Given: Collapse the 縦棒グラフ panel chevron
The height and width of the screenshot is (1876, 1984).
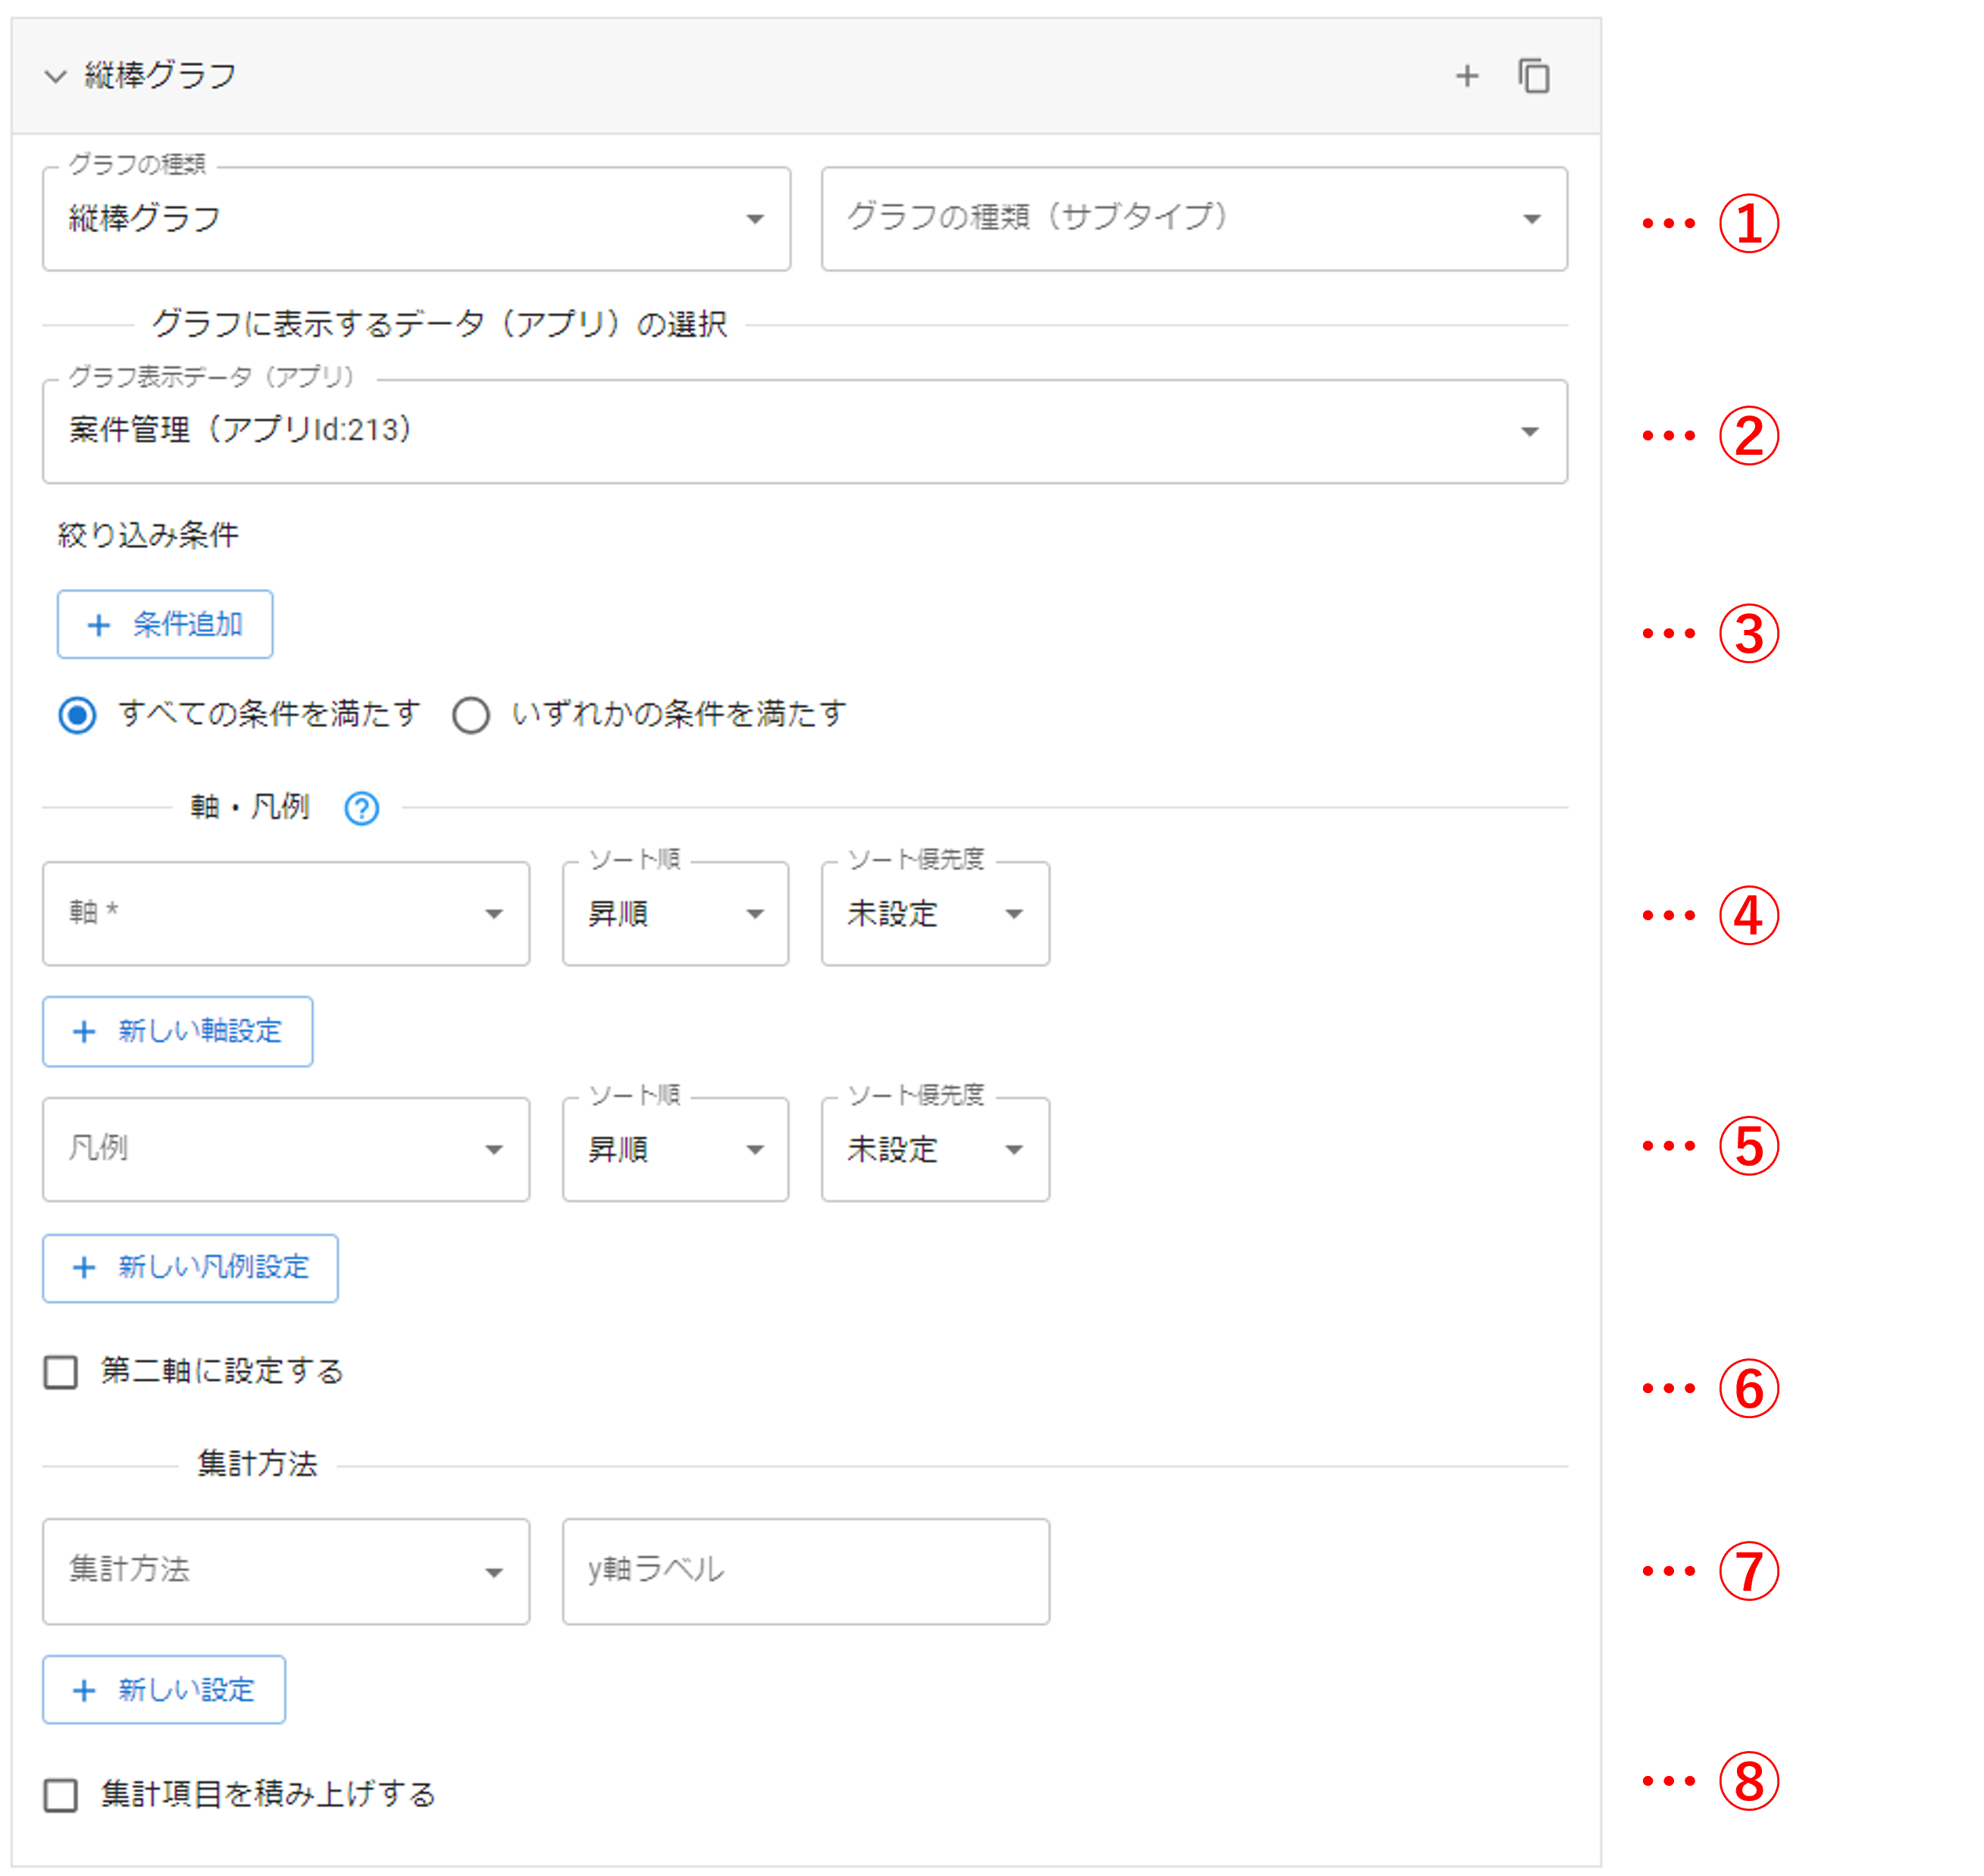Looking at the screenshot, I should [x=56, y=76].
